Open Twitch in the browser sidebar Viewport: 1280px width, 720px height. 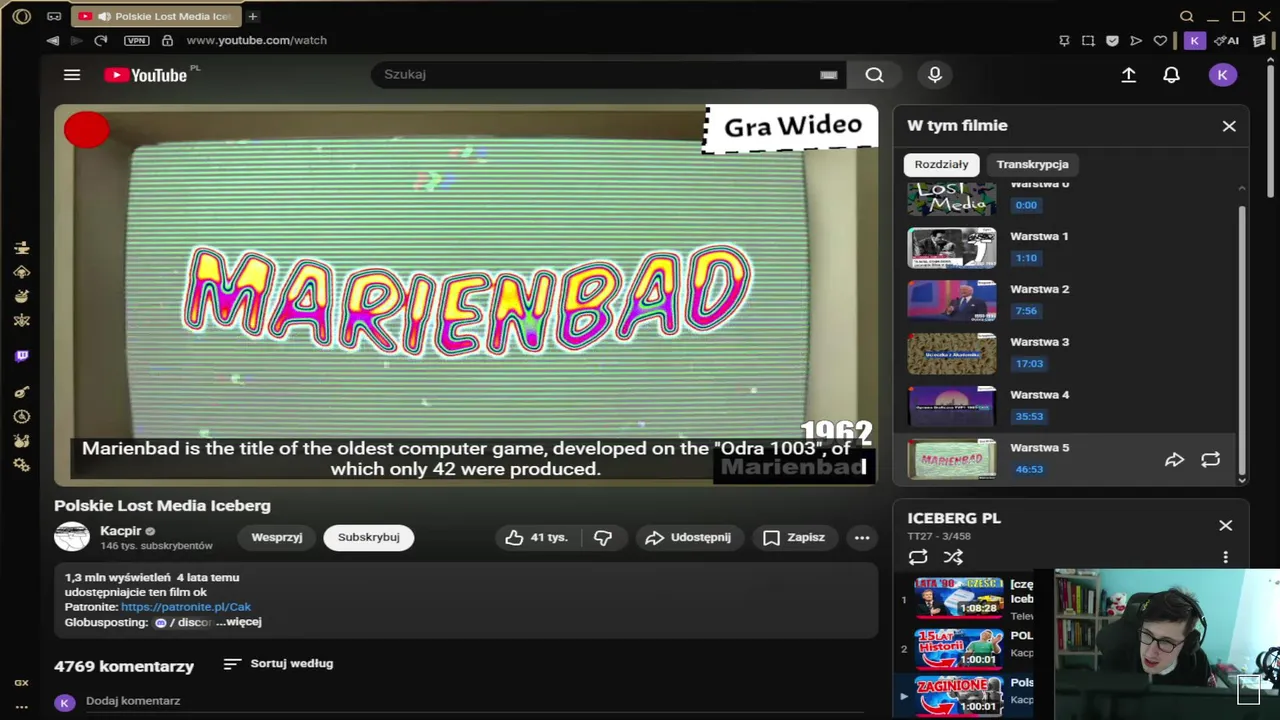coord(22,356)
